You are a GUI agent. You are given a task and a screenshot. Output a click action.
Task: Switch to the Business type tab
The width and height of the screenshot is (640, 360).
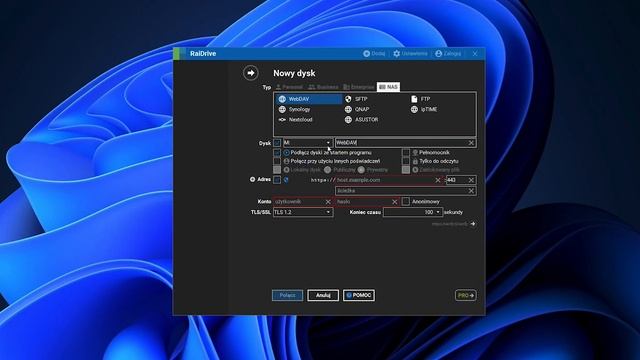pos(323,87)
